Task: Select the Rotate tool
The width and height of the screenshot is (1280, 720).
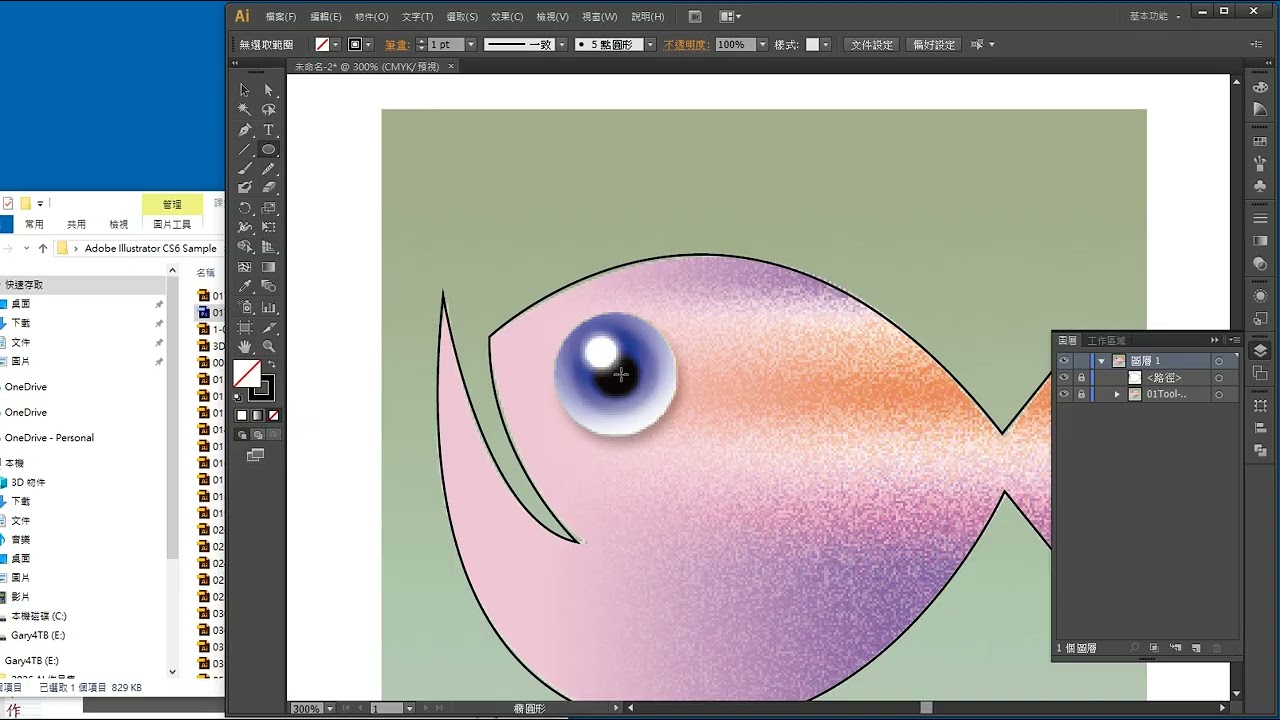Action: (245, 208)
